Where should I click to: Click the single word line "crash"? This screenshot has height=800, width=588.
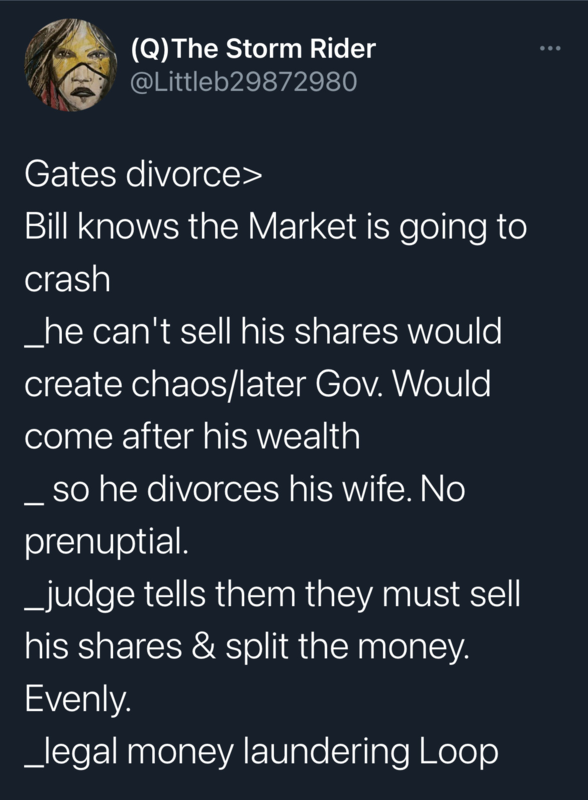tap(67, 279)
